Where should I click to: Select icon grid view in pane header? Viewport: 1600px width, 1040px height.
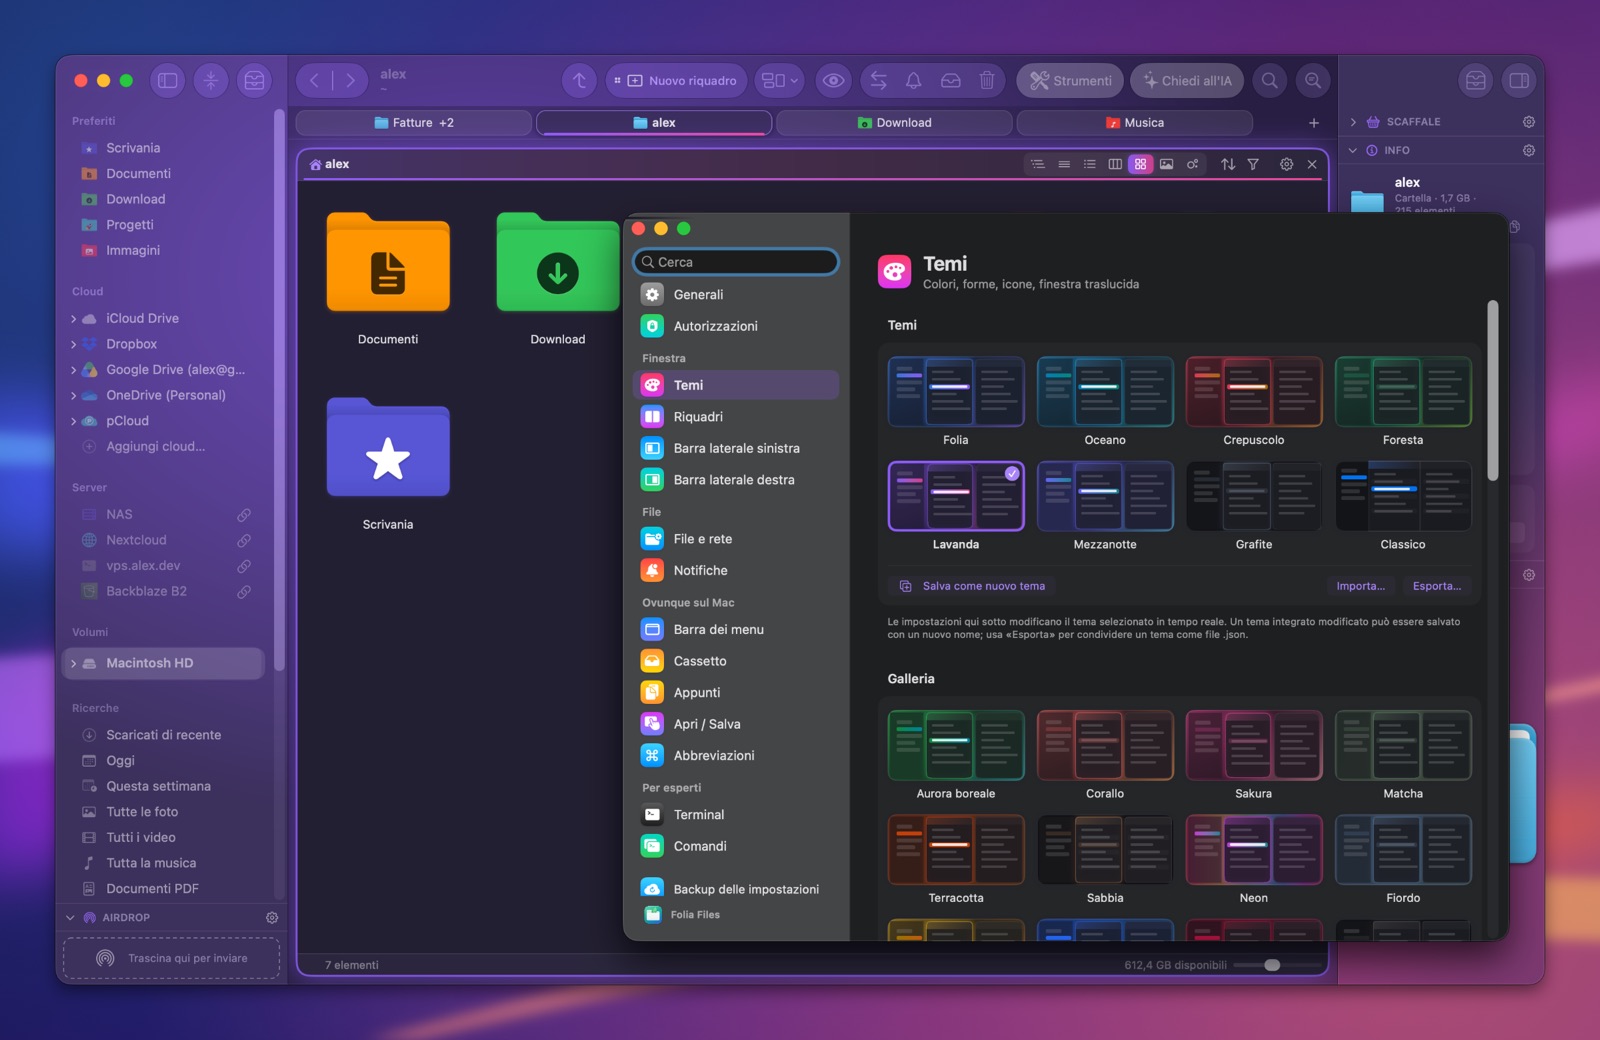pyautogui.click(x=1140, y=164)
